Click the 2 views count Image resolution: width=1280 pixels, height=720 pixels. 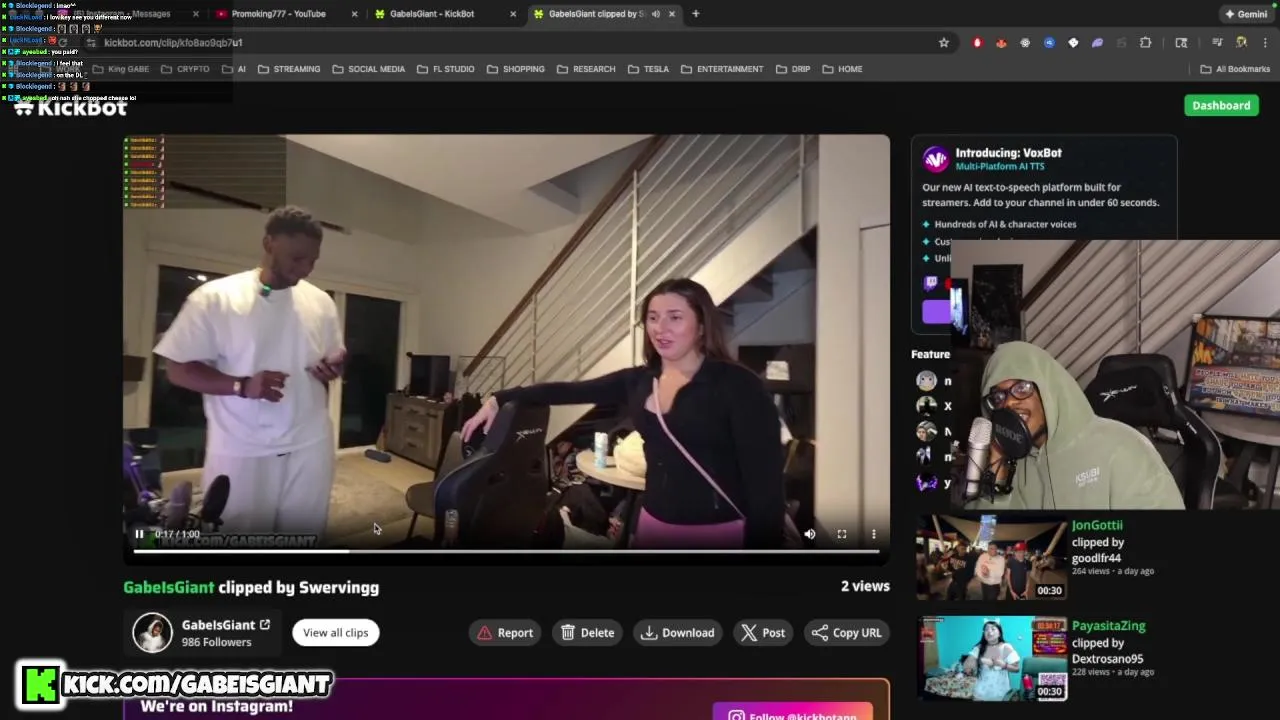865,586
